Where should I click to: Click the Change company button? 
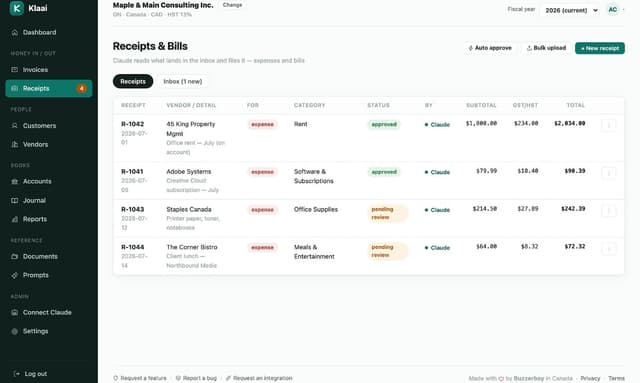(x=232, y=5)
